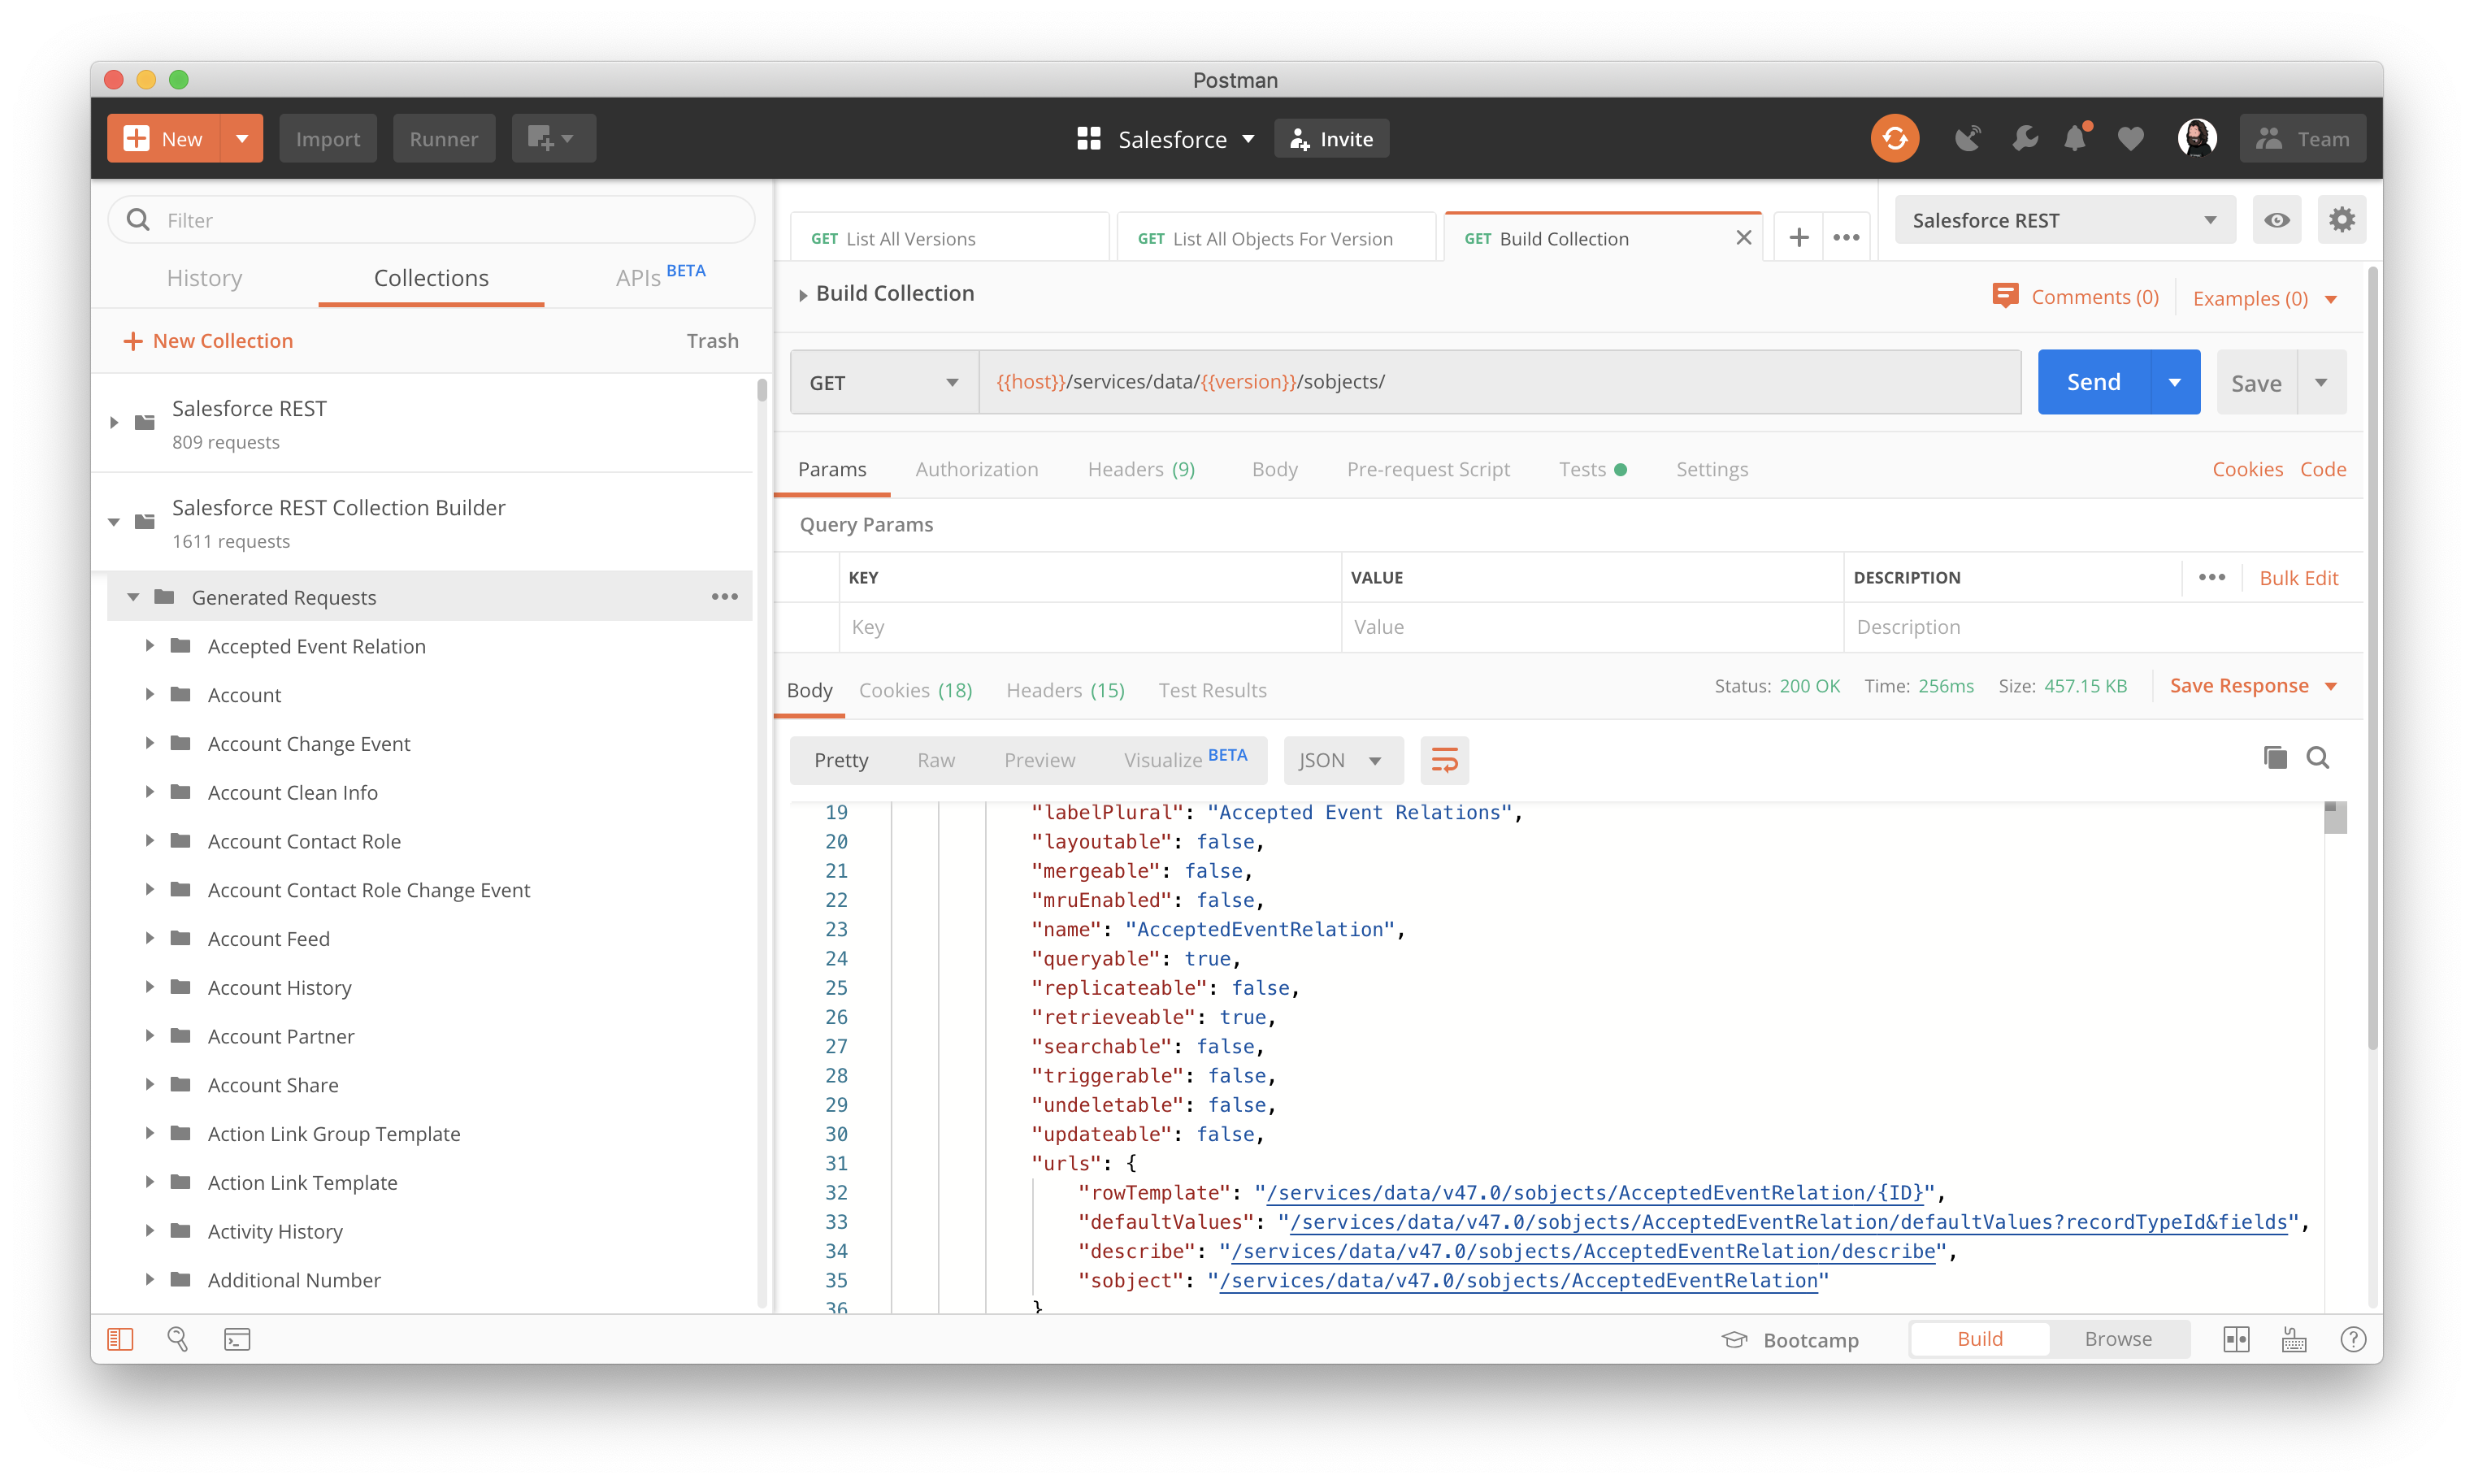Select Visualize BETA response view
Image resolution: width=2474 pixels, height=1484 pixels.
click(x=1184, y=760)
